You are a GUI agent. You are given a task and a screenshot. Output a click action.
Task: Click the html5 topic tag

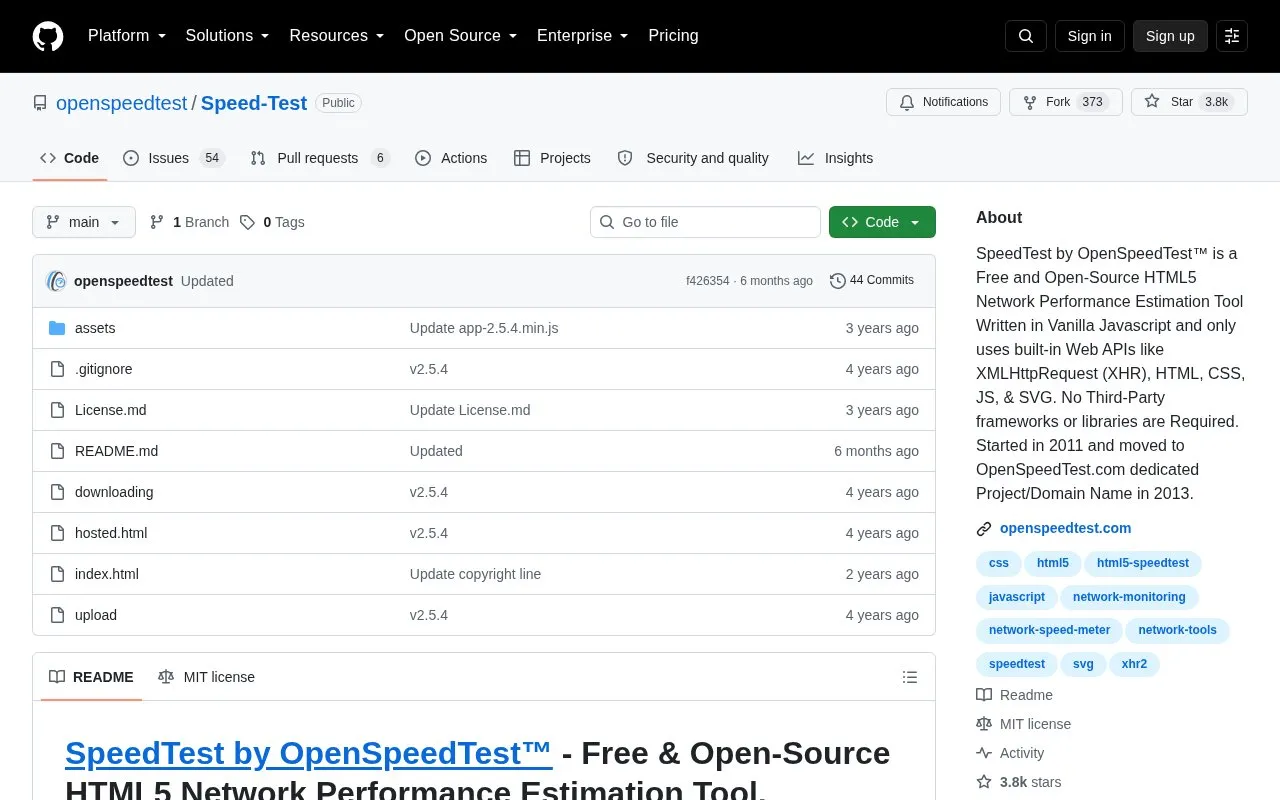click(x=1053, y=563)
